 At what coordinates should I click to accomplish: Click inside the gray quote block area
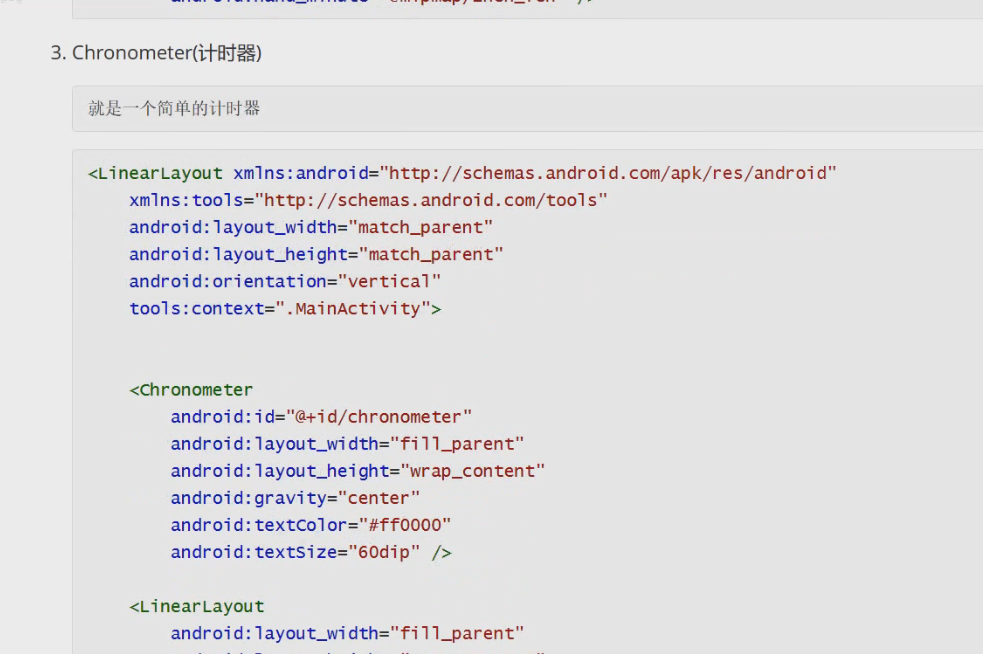500,108
